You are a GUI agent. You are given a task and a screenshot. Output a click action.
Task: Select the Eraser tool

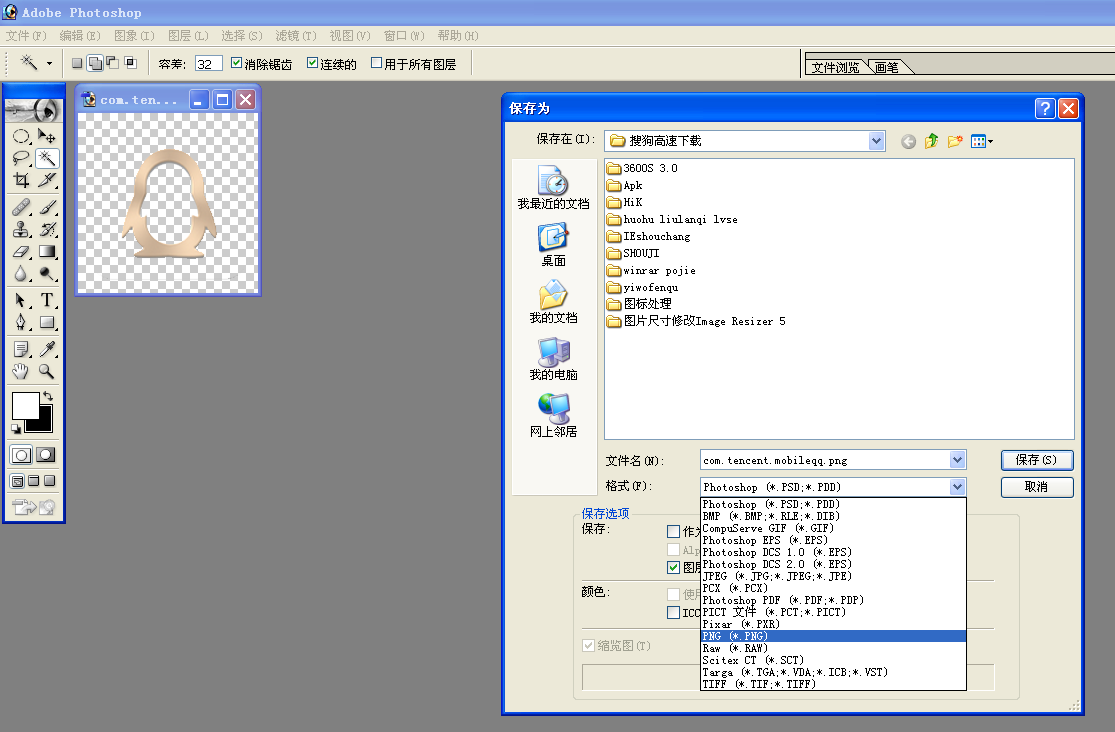coord(21,251)
